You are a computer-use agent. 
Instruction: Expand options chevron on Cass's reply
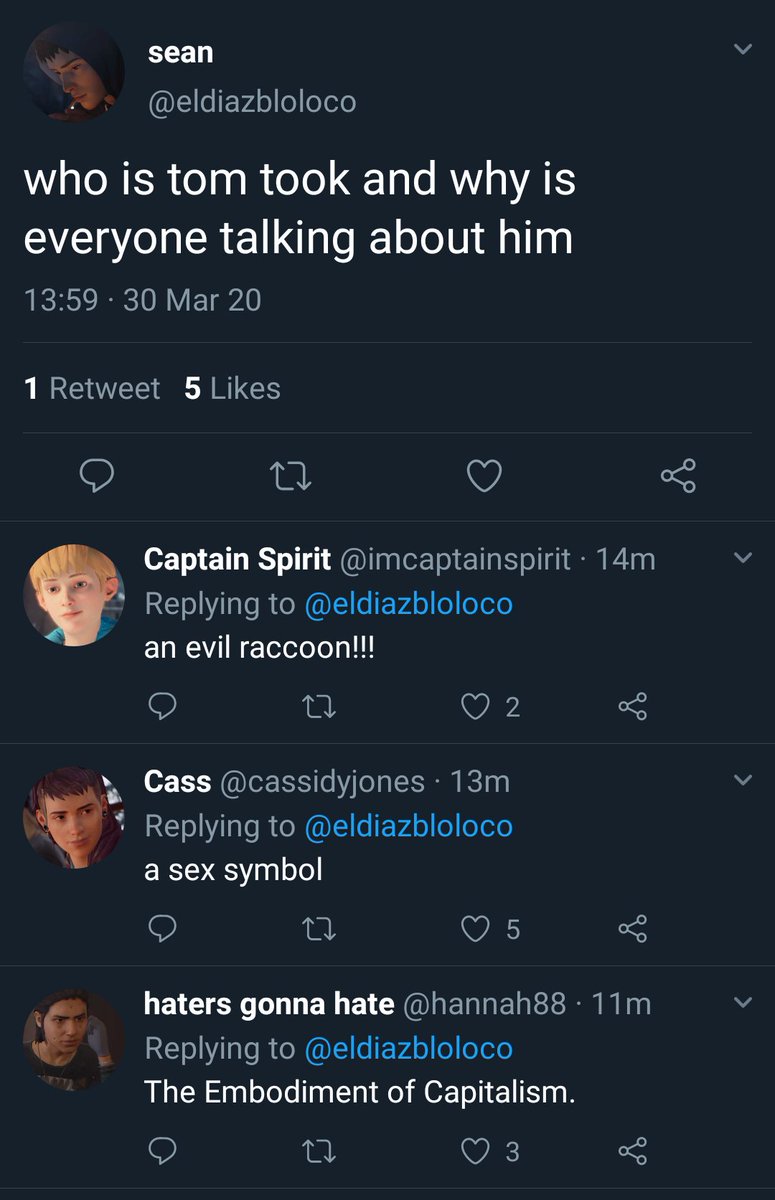pos(742,780)
